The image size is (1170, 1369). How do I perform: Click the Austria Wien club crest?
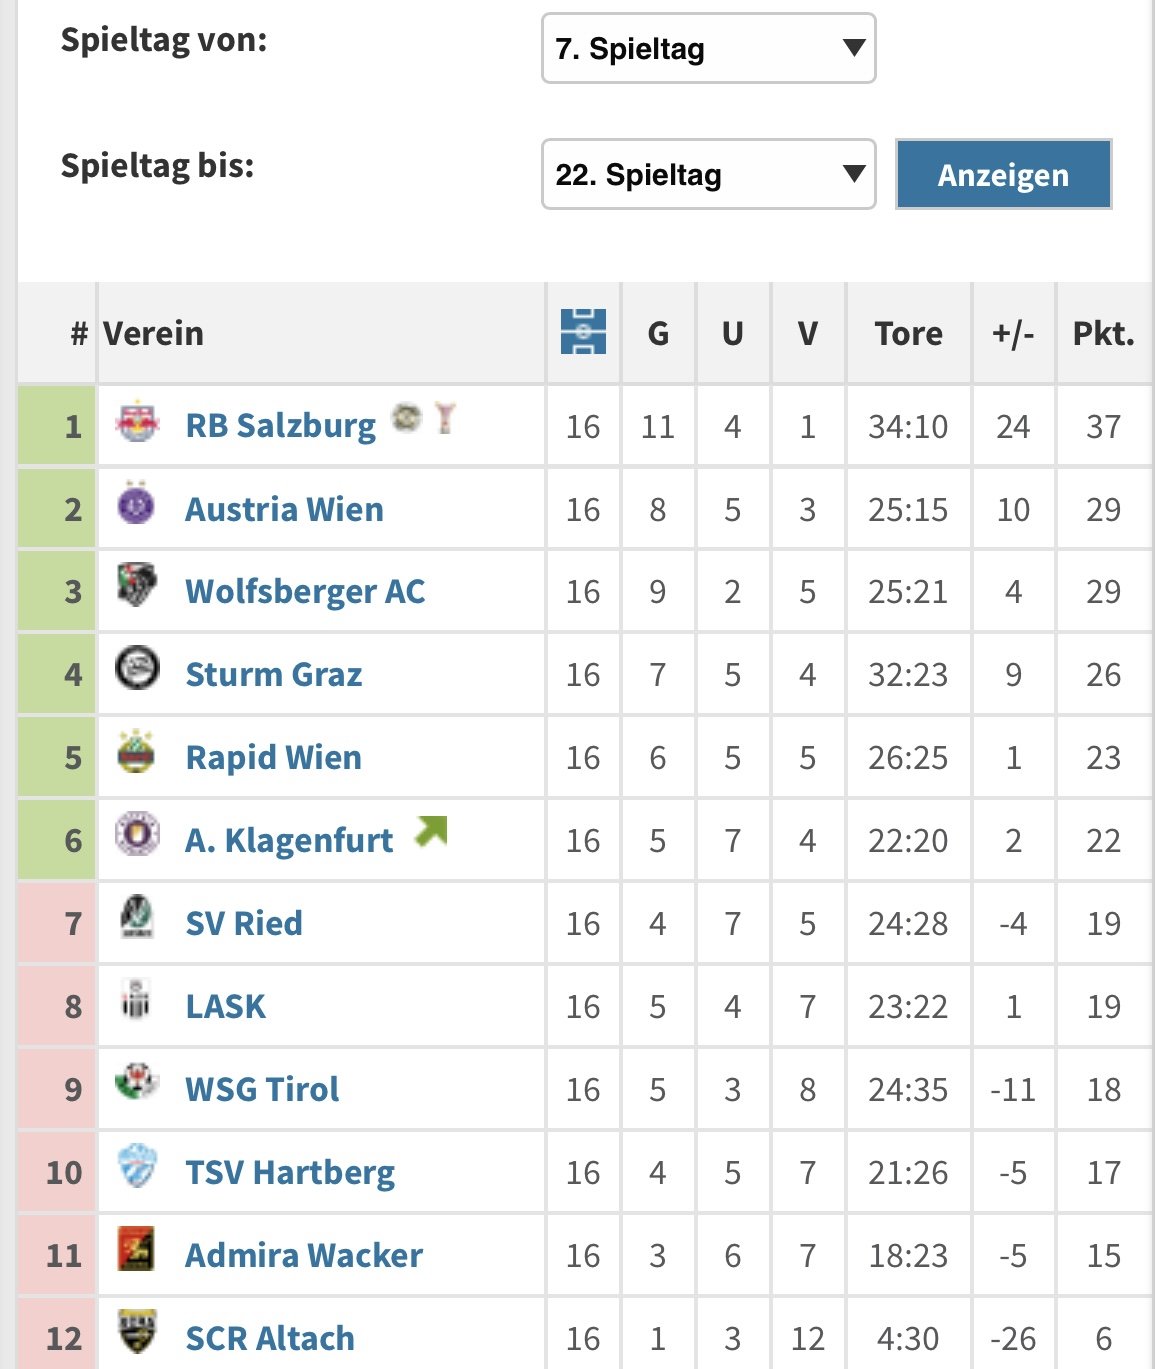tap(136, 504)
